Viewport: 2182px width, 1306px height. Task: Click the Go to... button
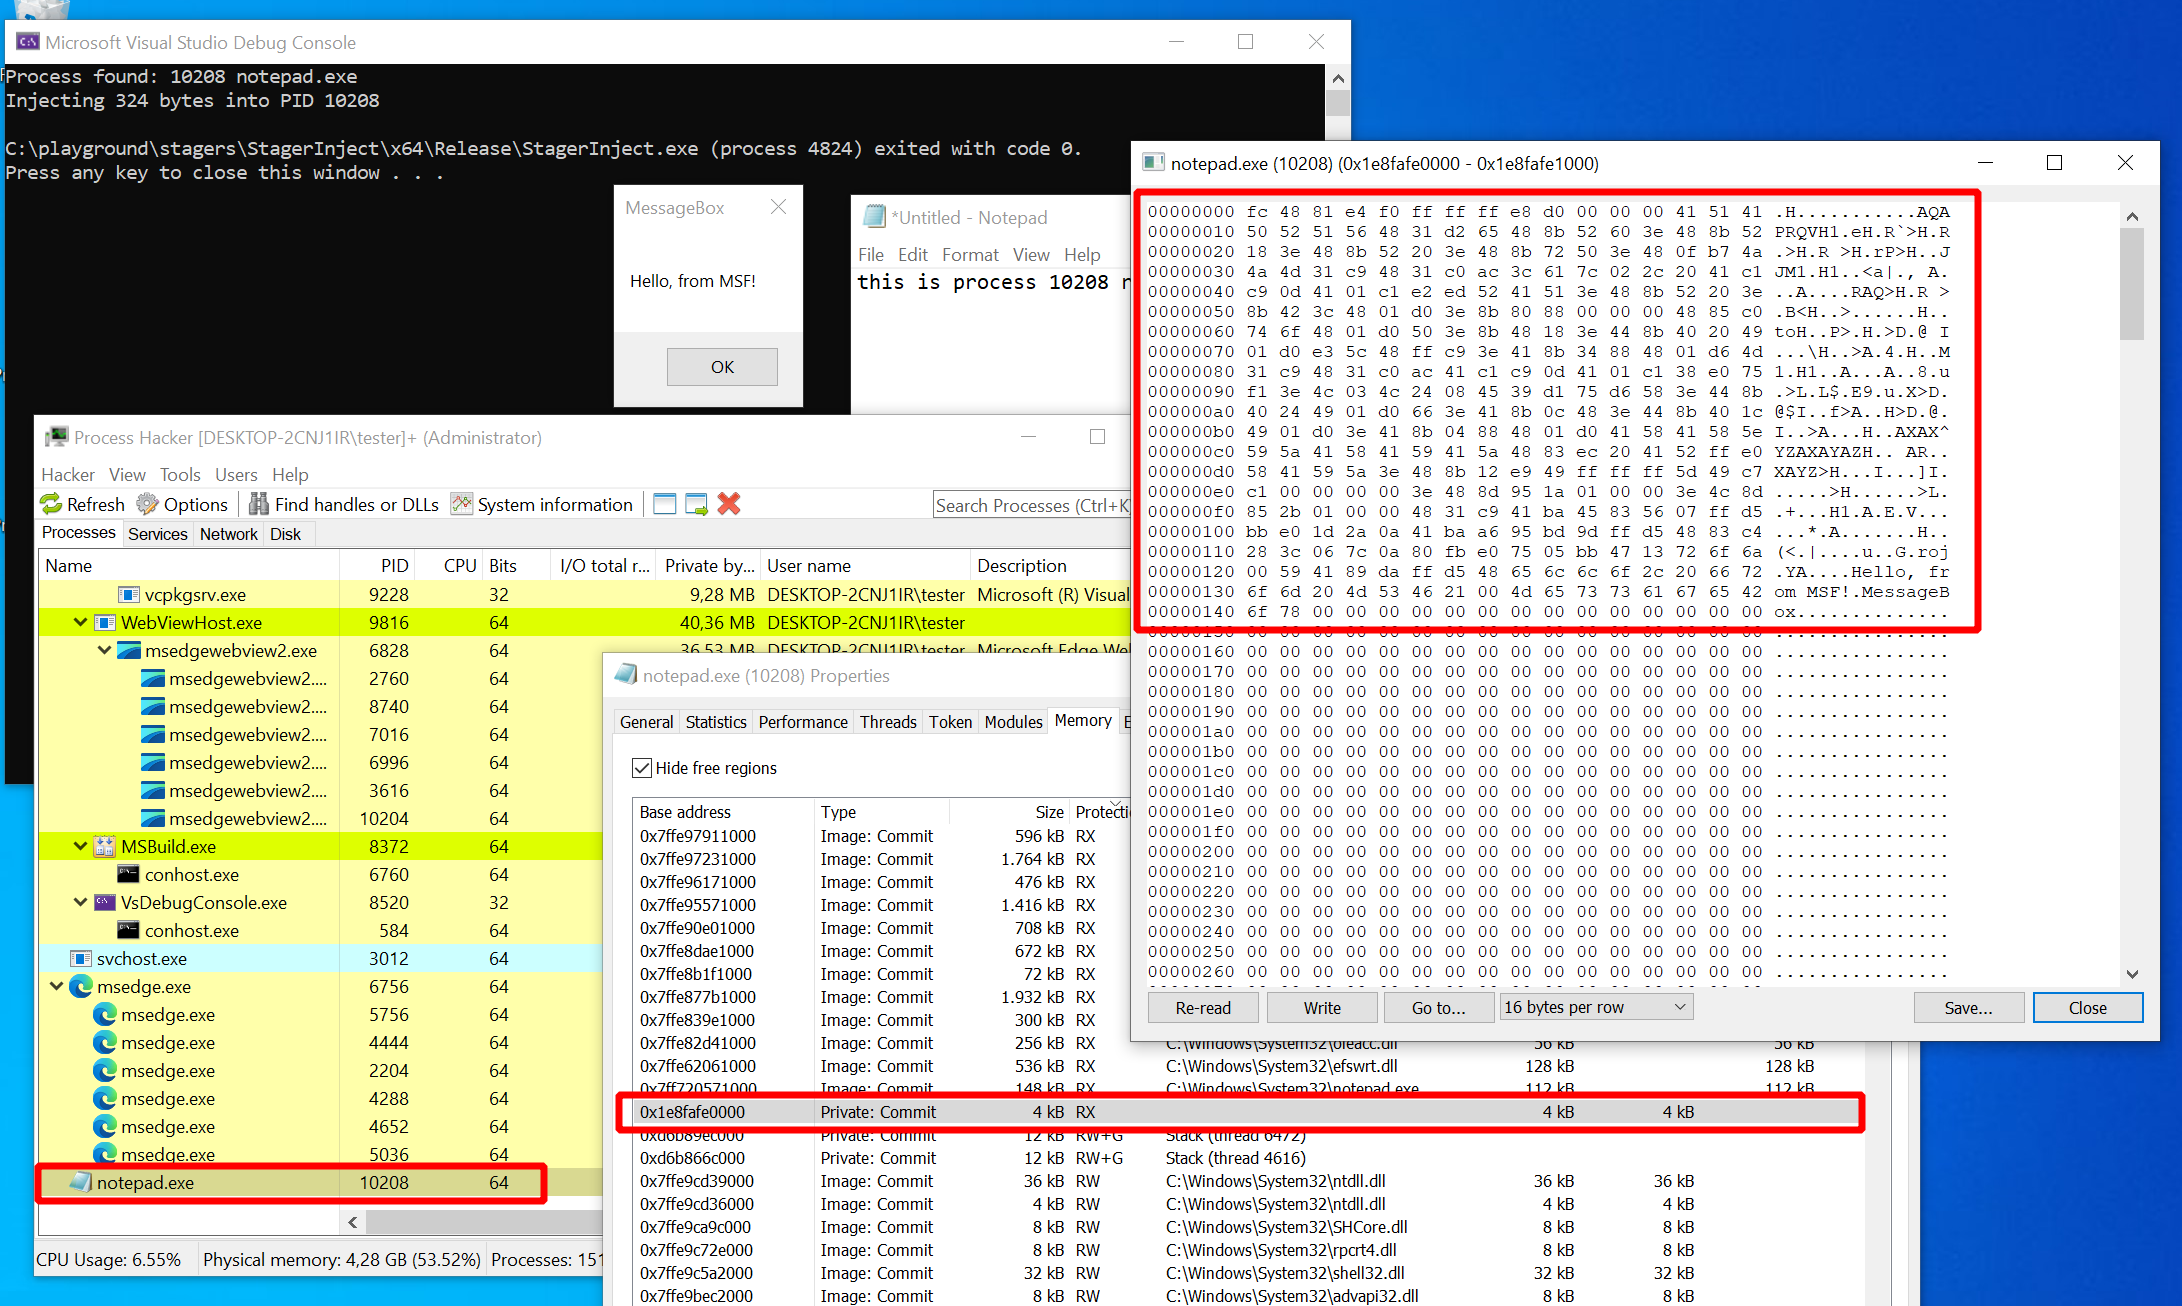pyautogui.click(x=1439, y=1007)
